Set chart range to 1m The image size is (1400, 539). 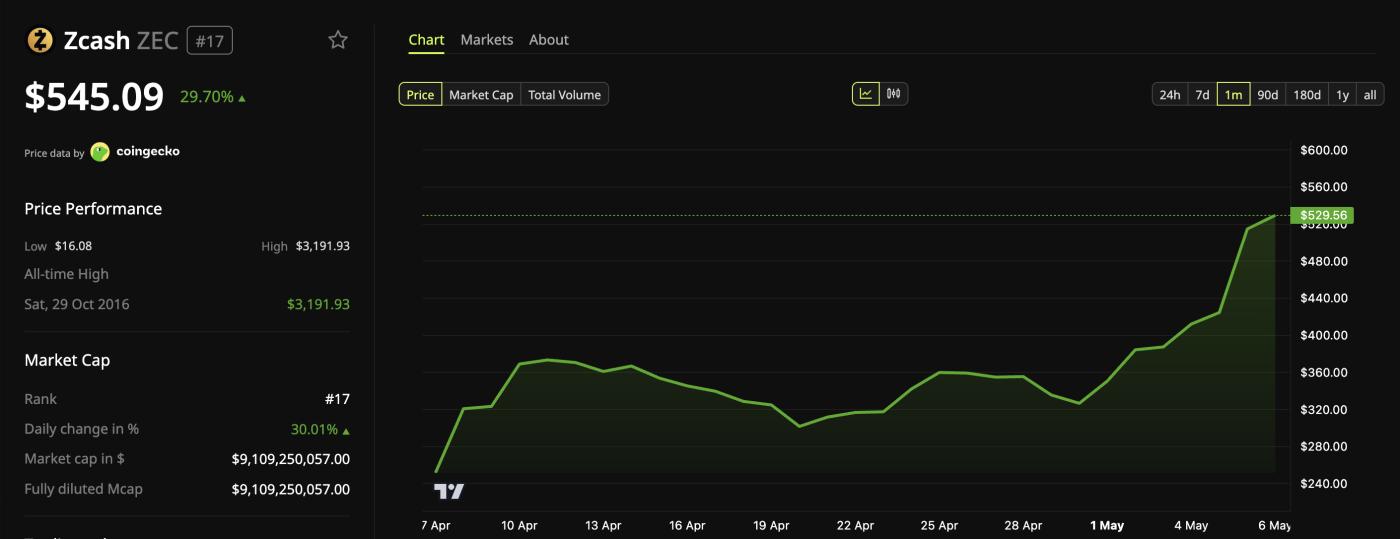pyautogui.click(x=1233, y=95)
